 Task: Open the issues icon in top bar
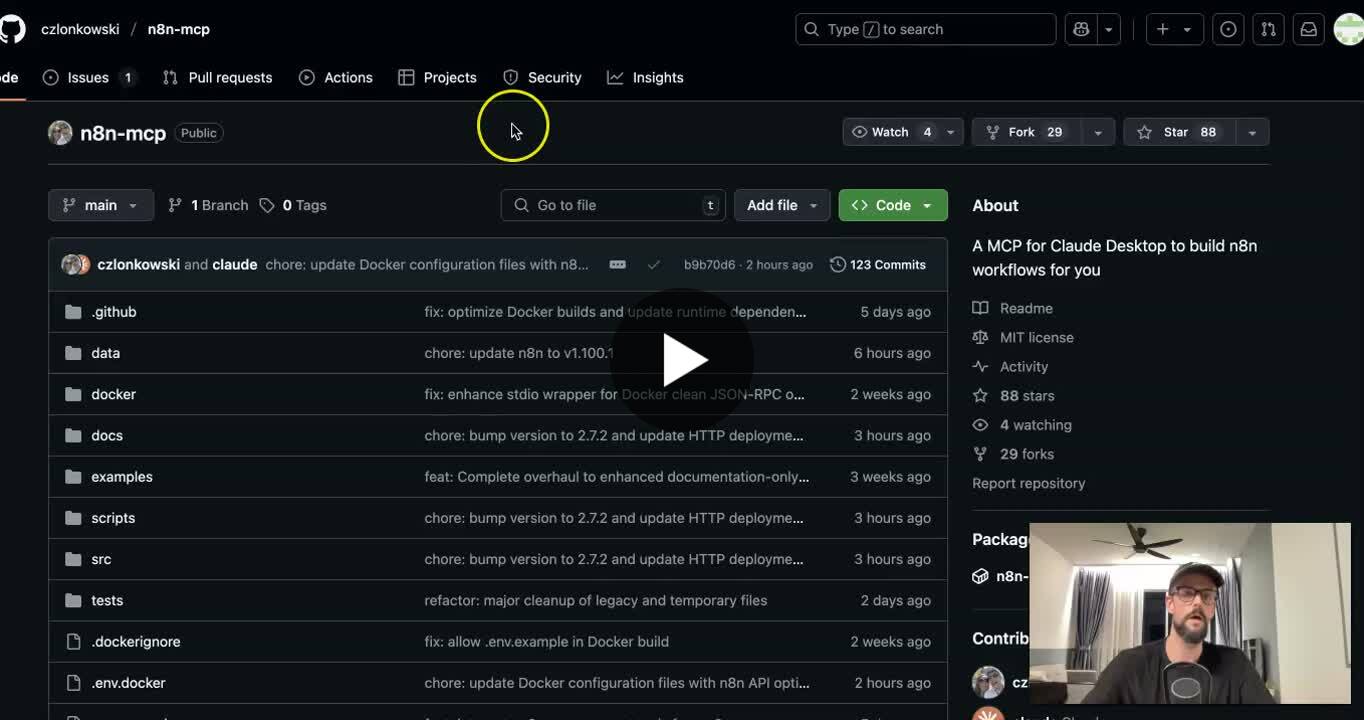click(1228, 30)
